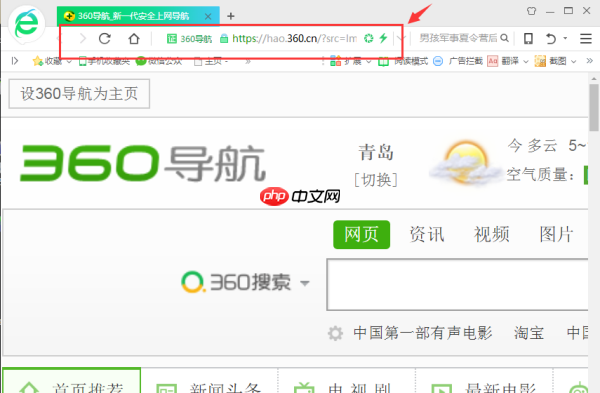The height and width of the screenshot is (393, 600).
Task: Click the green circular compatibility icon
Action: point(368,38)
